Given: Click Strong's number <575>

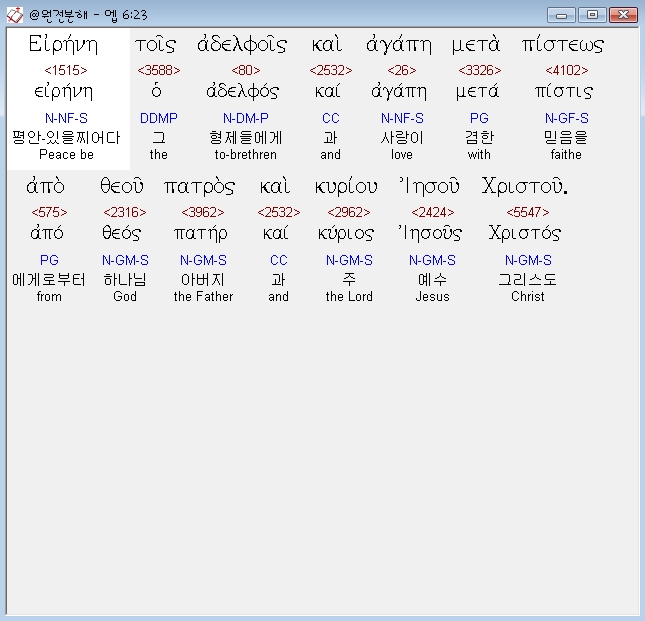Looking at the screenshot, I should tap(49, 212).
